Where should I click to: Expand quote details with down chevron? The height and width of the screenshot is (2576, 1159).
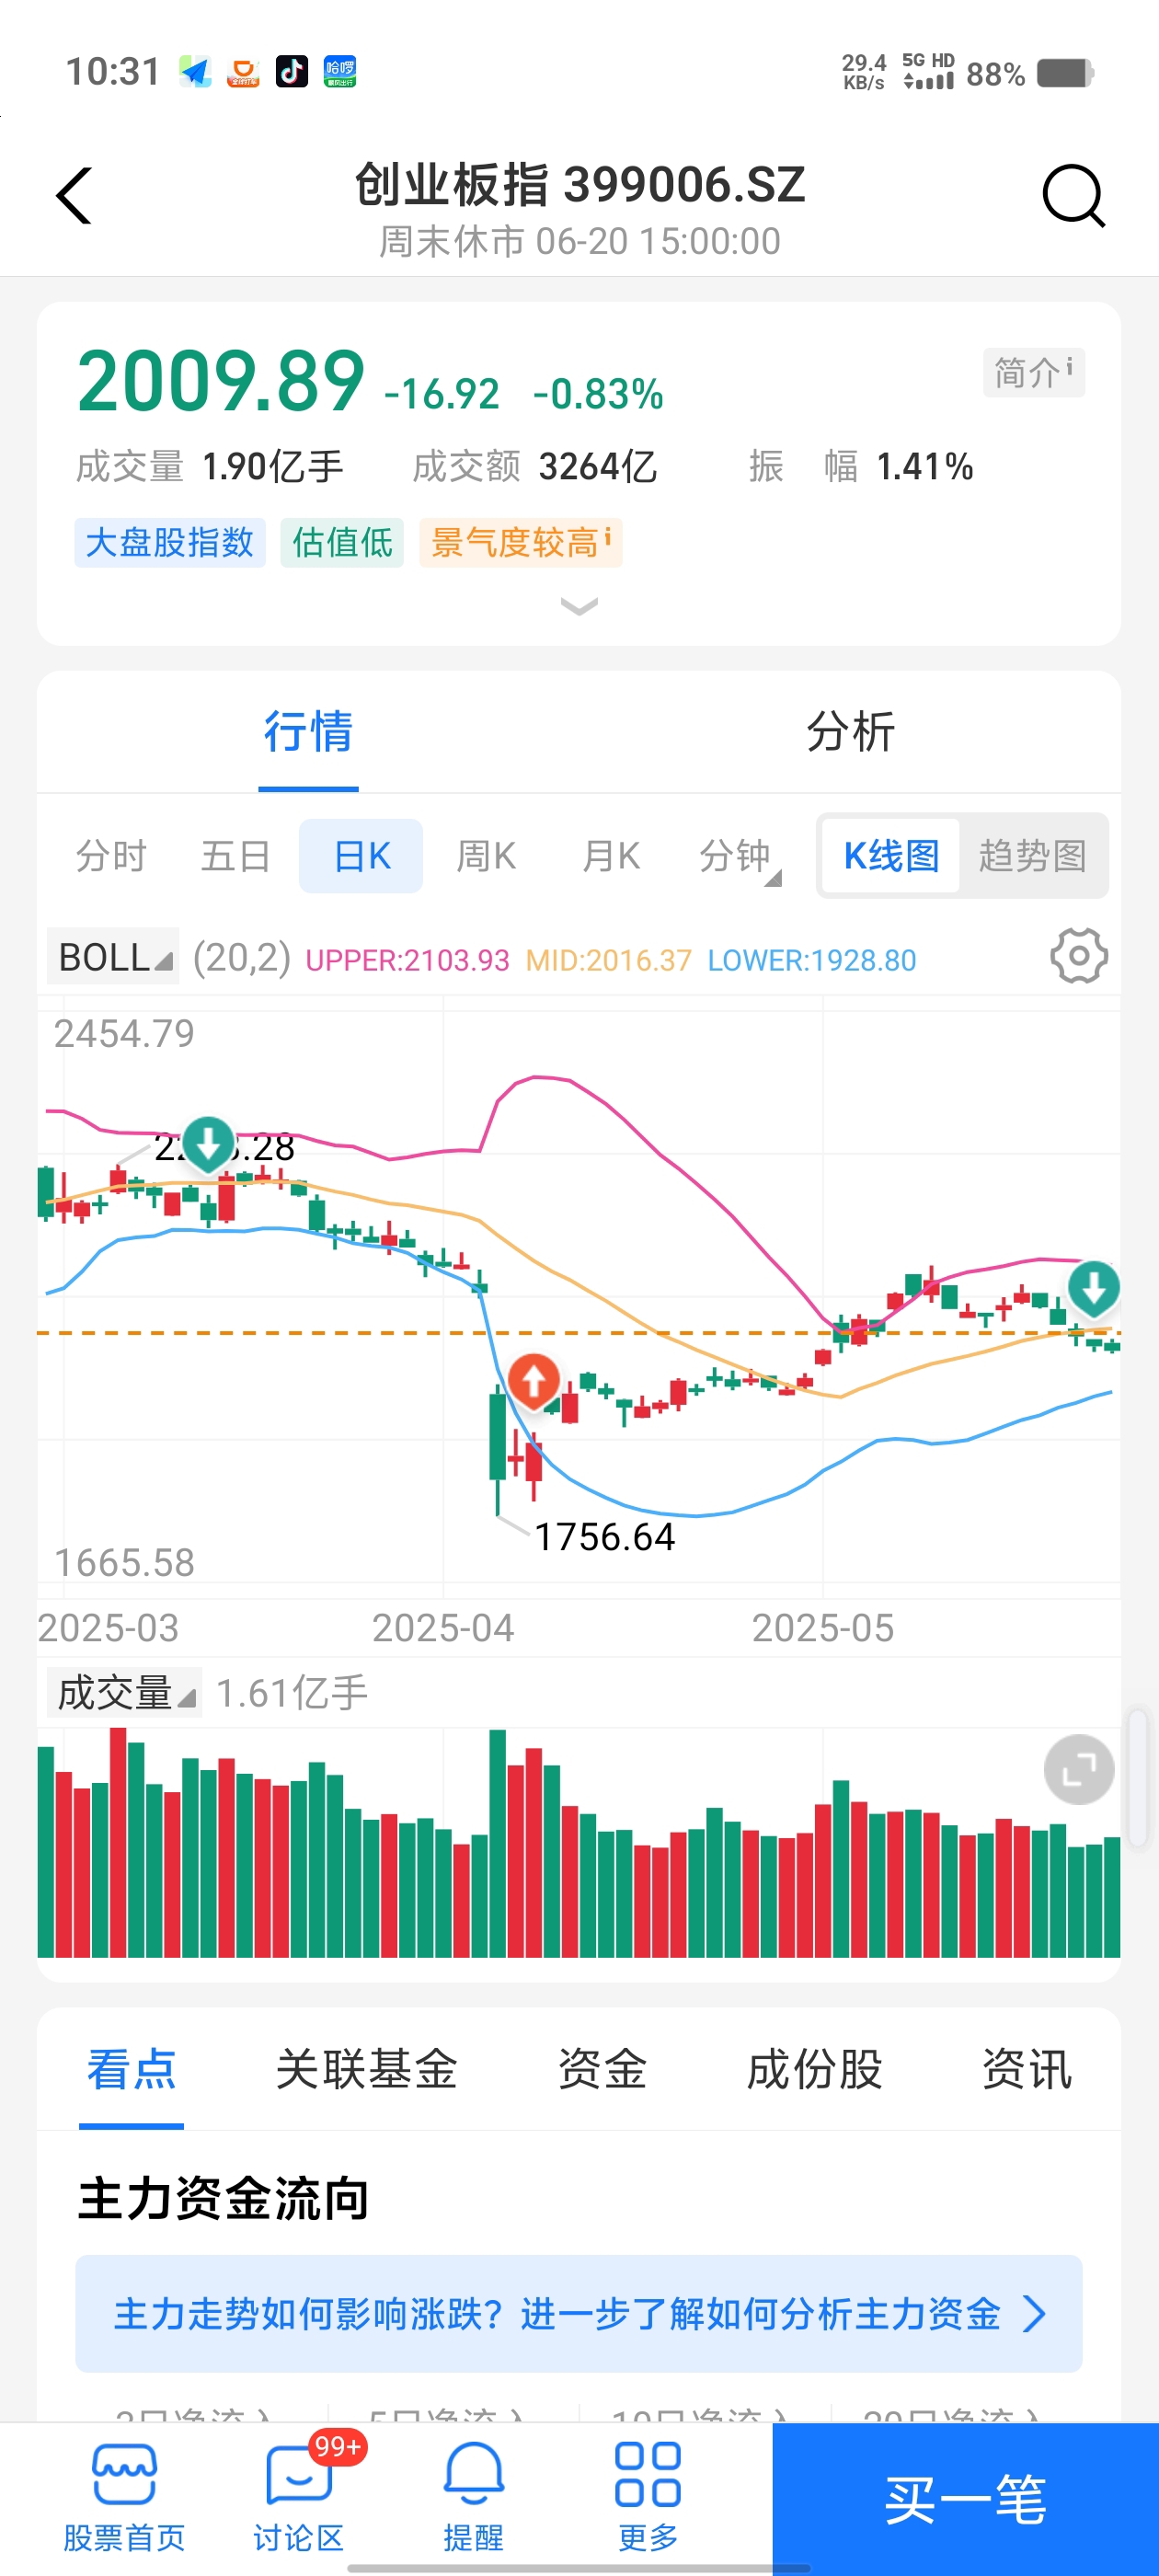(x=579, y=607)
